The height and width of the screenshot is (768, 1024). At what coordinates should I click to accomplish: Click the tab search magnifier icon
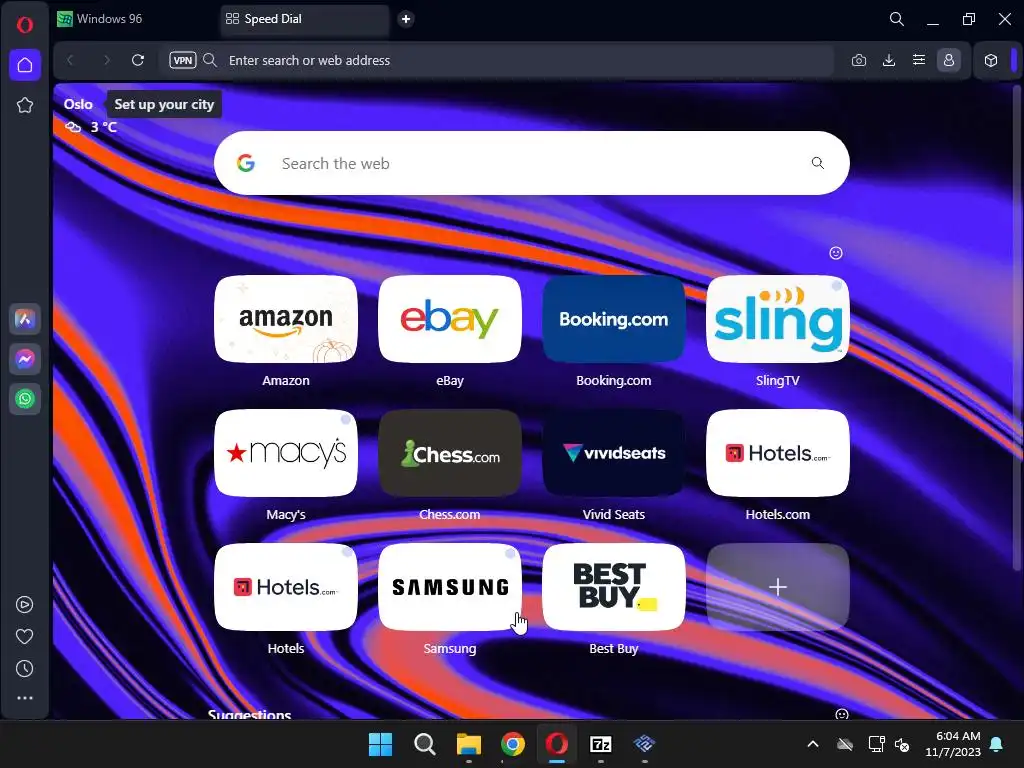coord(897,19)
